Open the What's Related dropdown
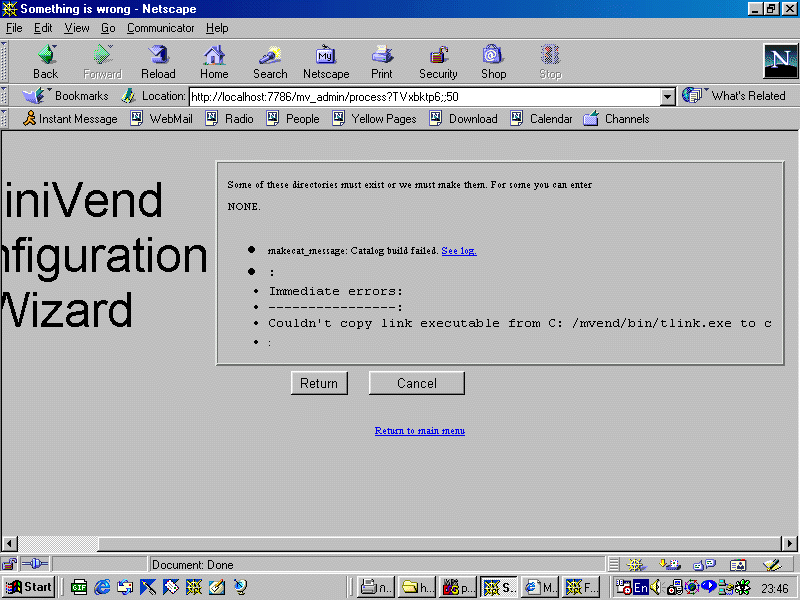Viewport: 800px width, 600px height. [x=735, y=96]
